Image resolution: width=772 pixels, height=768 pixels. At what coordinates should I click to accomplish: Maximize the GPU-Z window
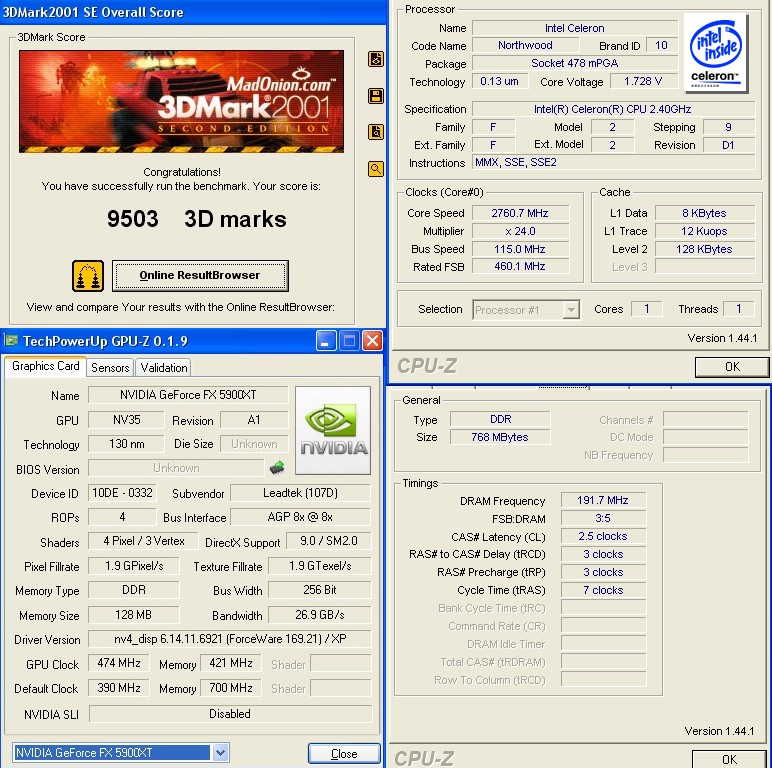pyautogui.click(x=349, y=341)
